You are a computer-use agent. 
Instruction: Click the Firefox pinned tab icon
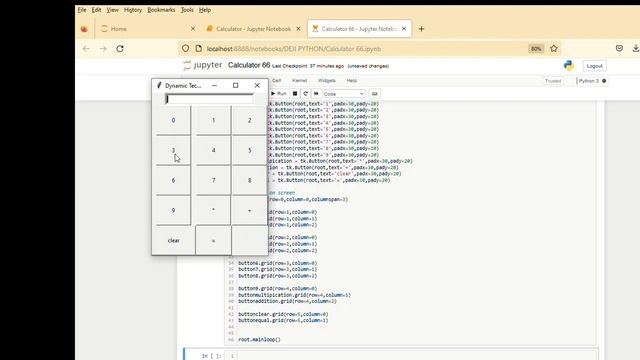pyautogui.click(x=84, y=29)
